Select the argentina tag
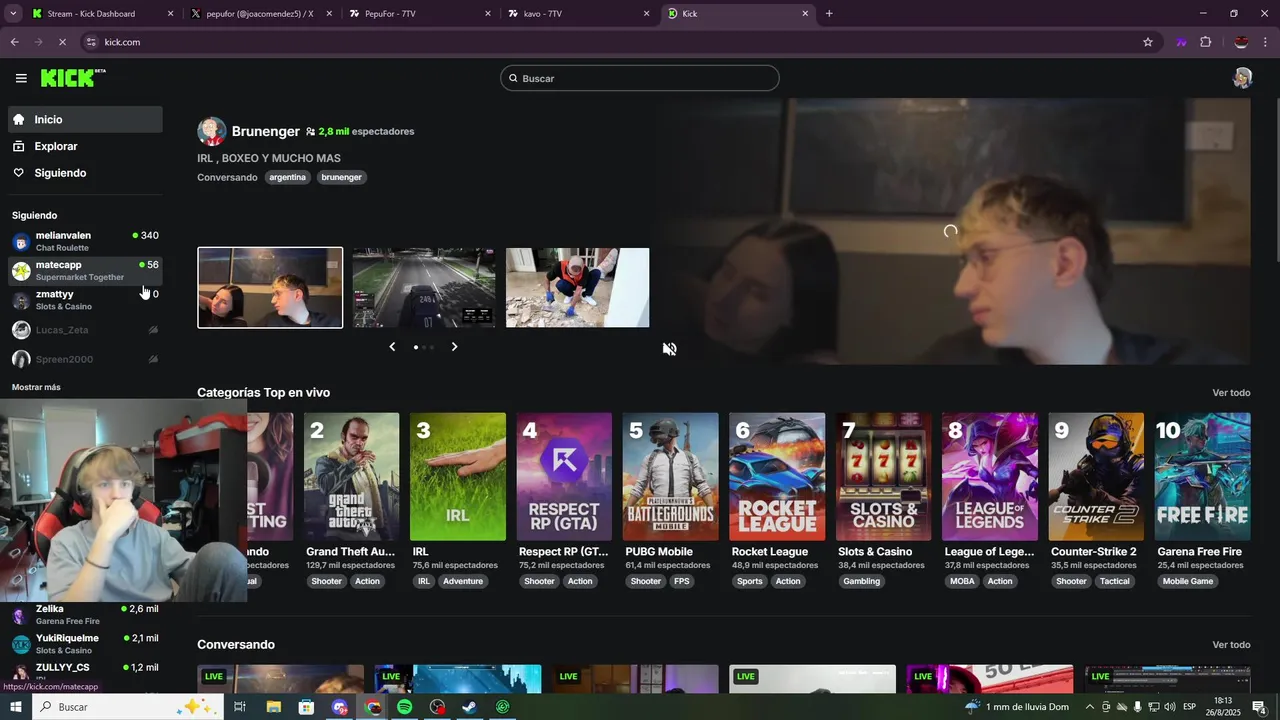The width and height of the screenshot is (1280, 720). 288,177
